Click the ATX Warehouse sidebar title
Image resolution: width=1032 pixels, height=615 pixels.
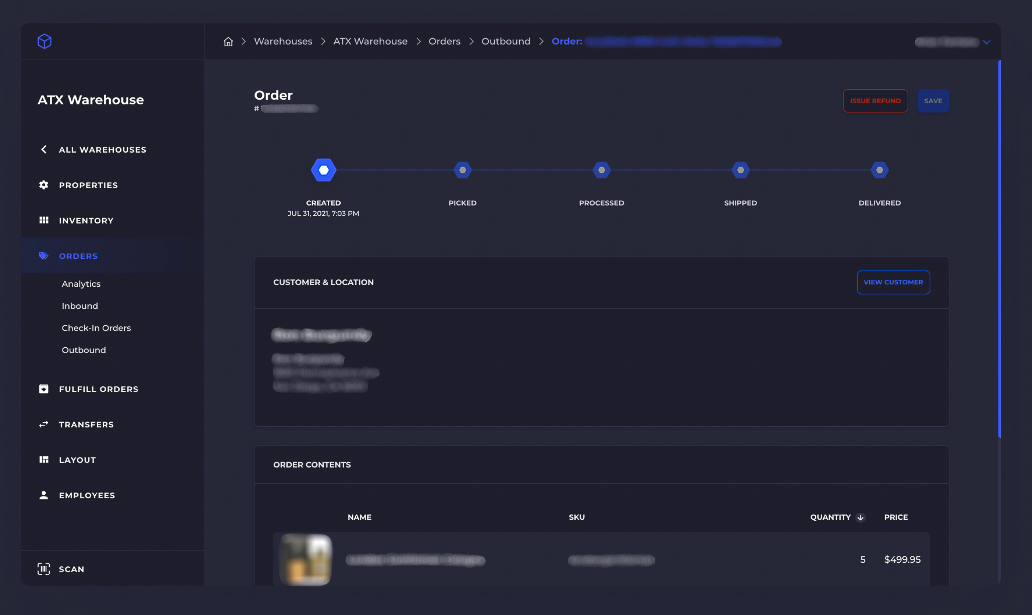coord(91,100)
